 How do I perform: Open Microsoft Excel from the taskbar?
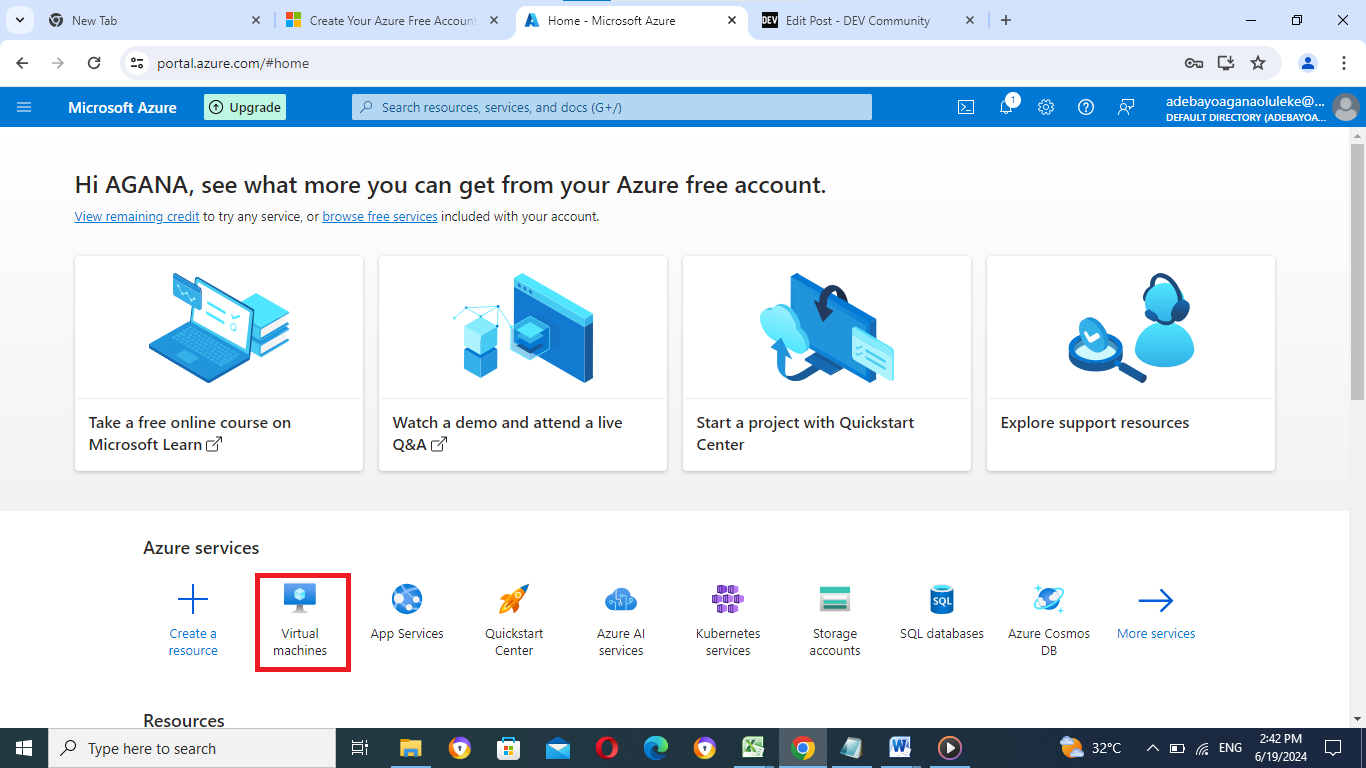[753, 748]
